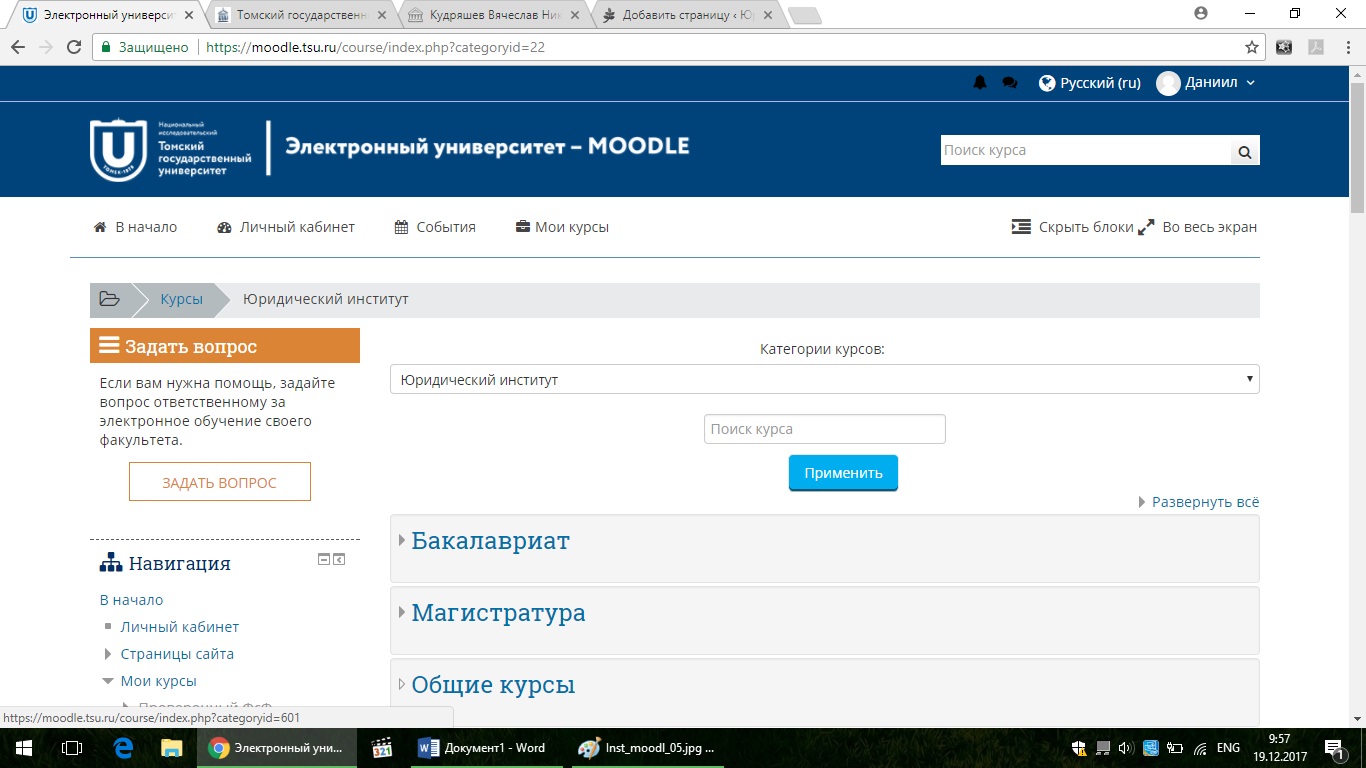Activate the Во весь экран arrows icon

click(1146, 226)
